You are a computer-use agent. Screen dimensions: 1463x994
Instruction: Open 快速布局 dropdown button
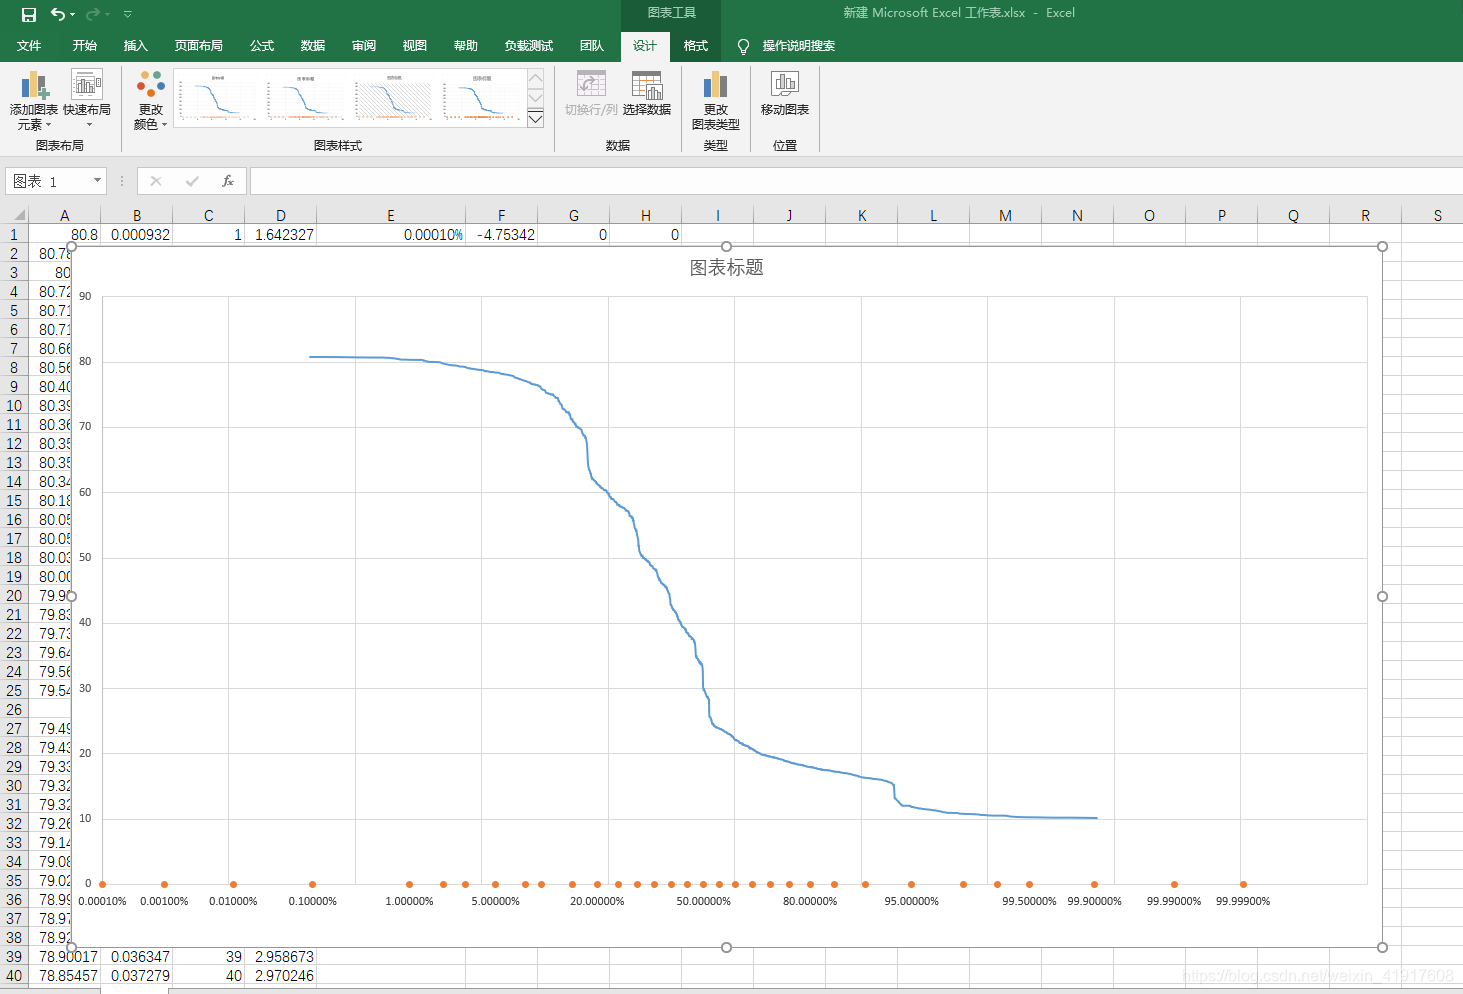coord(87,100)
